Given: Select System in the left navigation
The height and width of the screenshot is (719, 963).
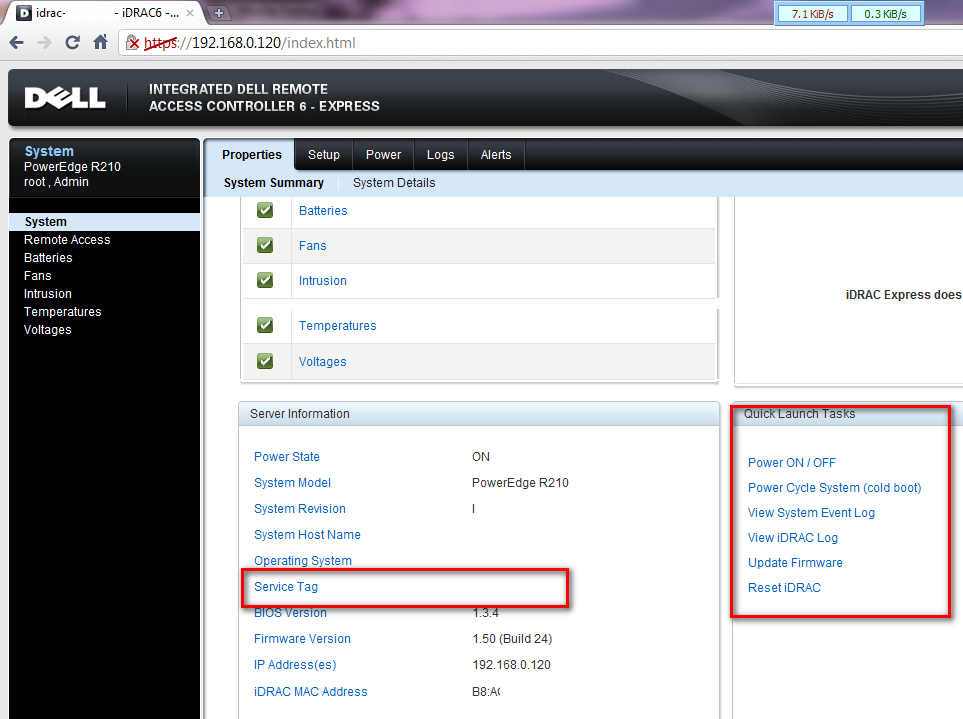Looking at the screenshot, I should pyautogui.click(x=104, y=222).
